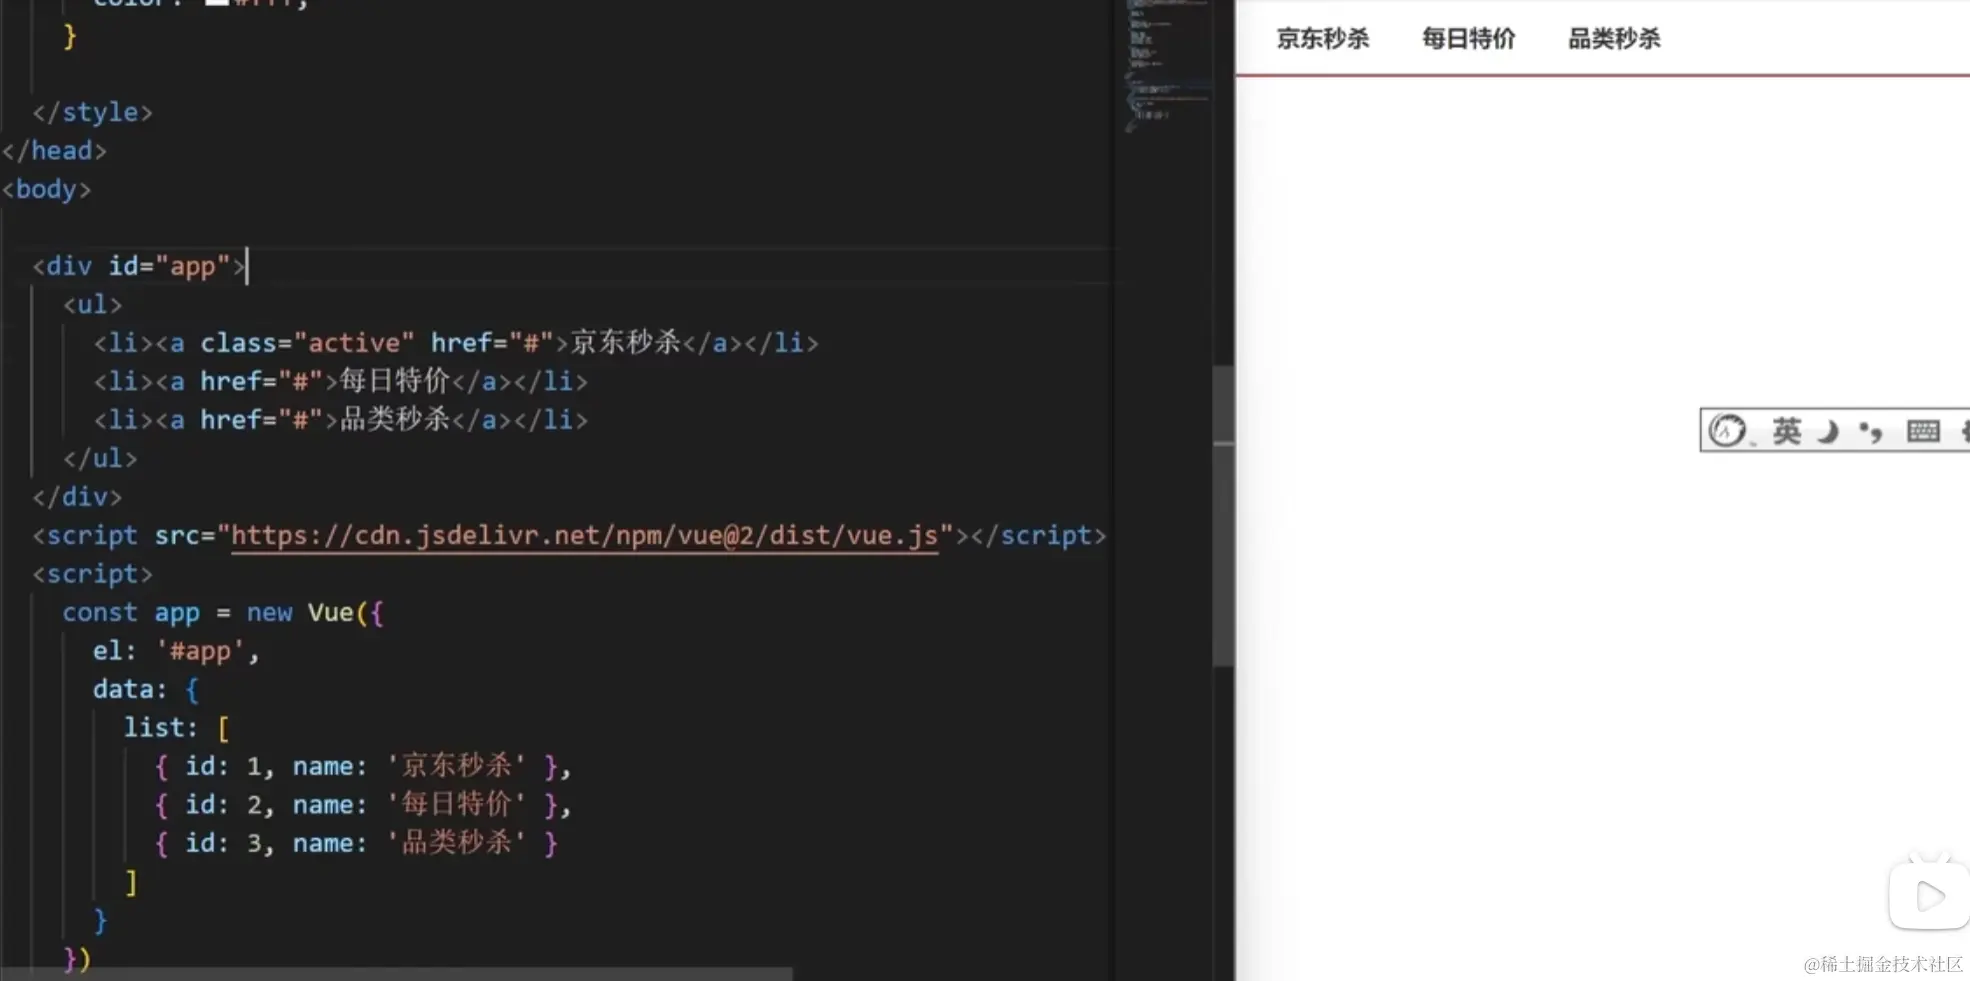This screenshot has width=1970, height=981.
Task: Click the 品类秒杀 text in the li code line
Action: point(395,420)
